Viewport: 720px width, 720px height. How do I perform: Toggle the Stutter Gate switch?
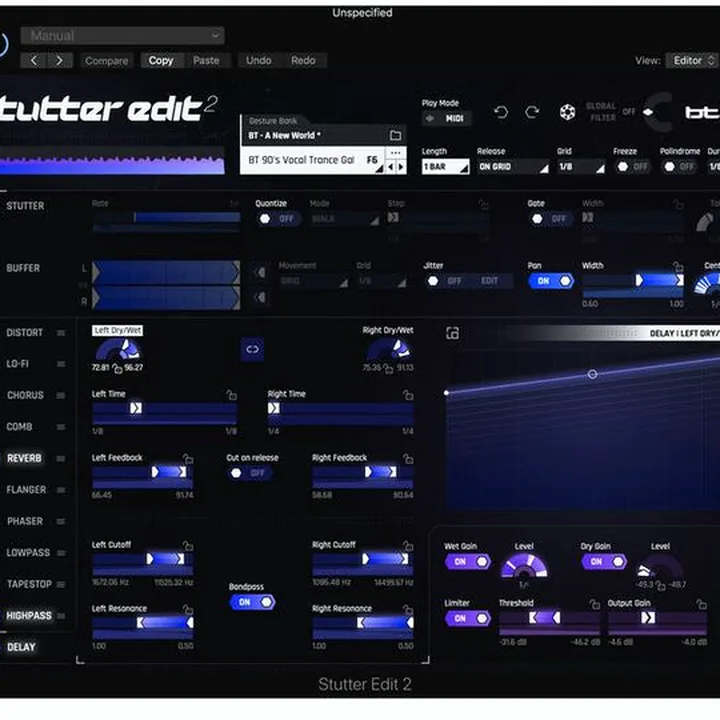550,219
